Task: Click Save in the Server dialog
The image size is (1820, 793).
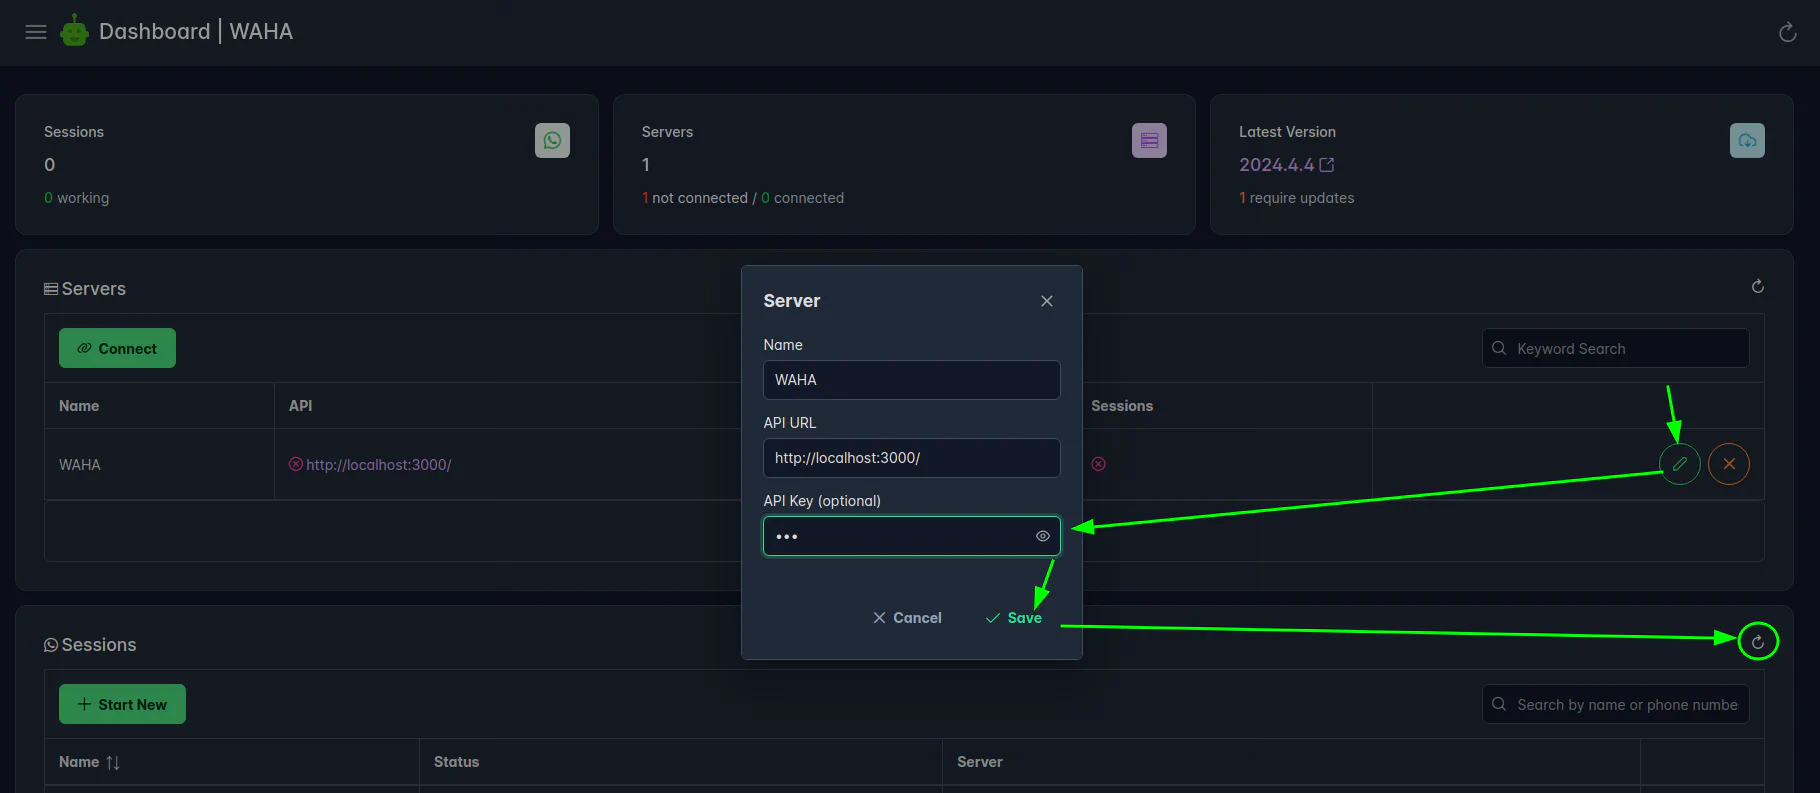Action: (x=1014, y=618)
